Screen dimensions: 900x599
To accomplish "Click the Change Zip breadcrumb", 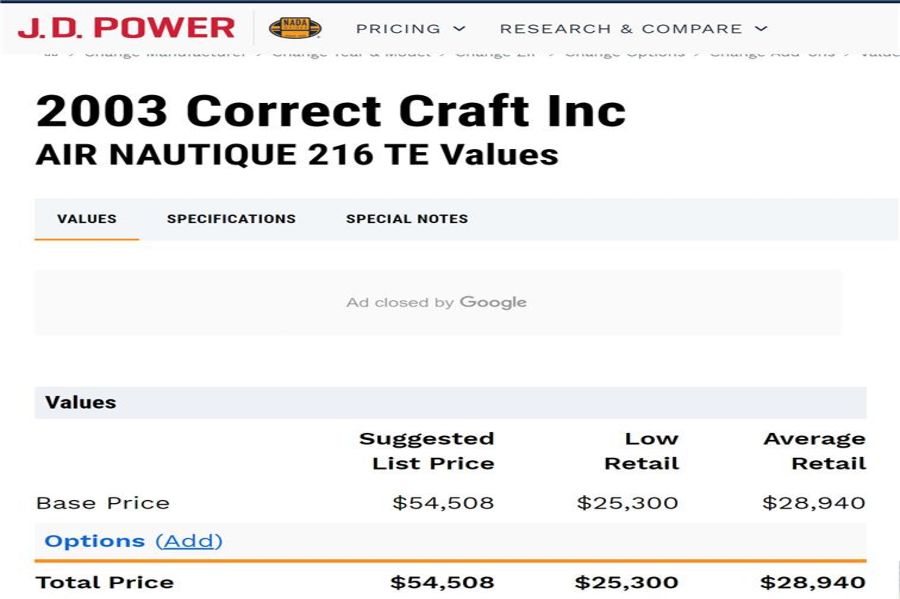I will (495, 54).
